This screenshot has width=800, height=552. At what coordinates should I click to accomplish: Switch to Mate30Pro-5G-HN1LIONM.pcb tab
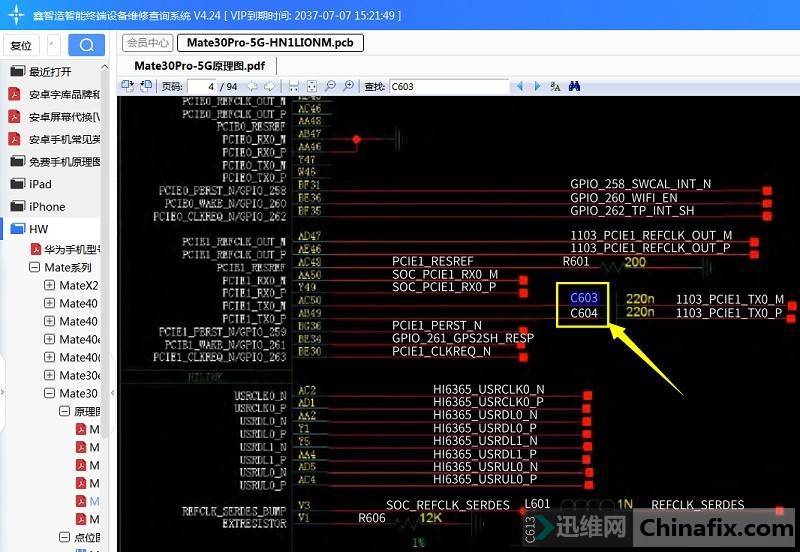[x=270, y=43]
